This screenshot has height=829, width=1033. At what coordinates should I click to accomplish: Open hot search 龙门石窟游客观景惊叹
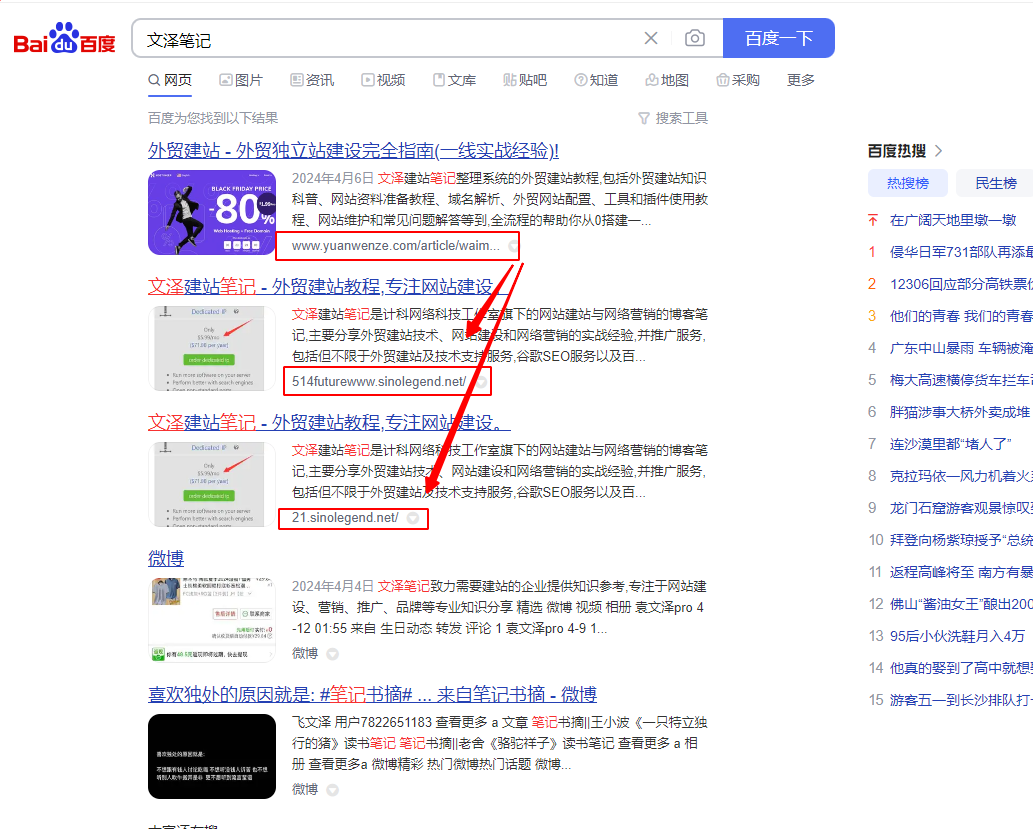tap(961, 508)
